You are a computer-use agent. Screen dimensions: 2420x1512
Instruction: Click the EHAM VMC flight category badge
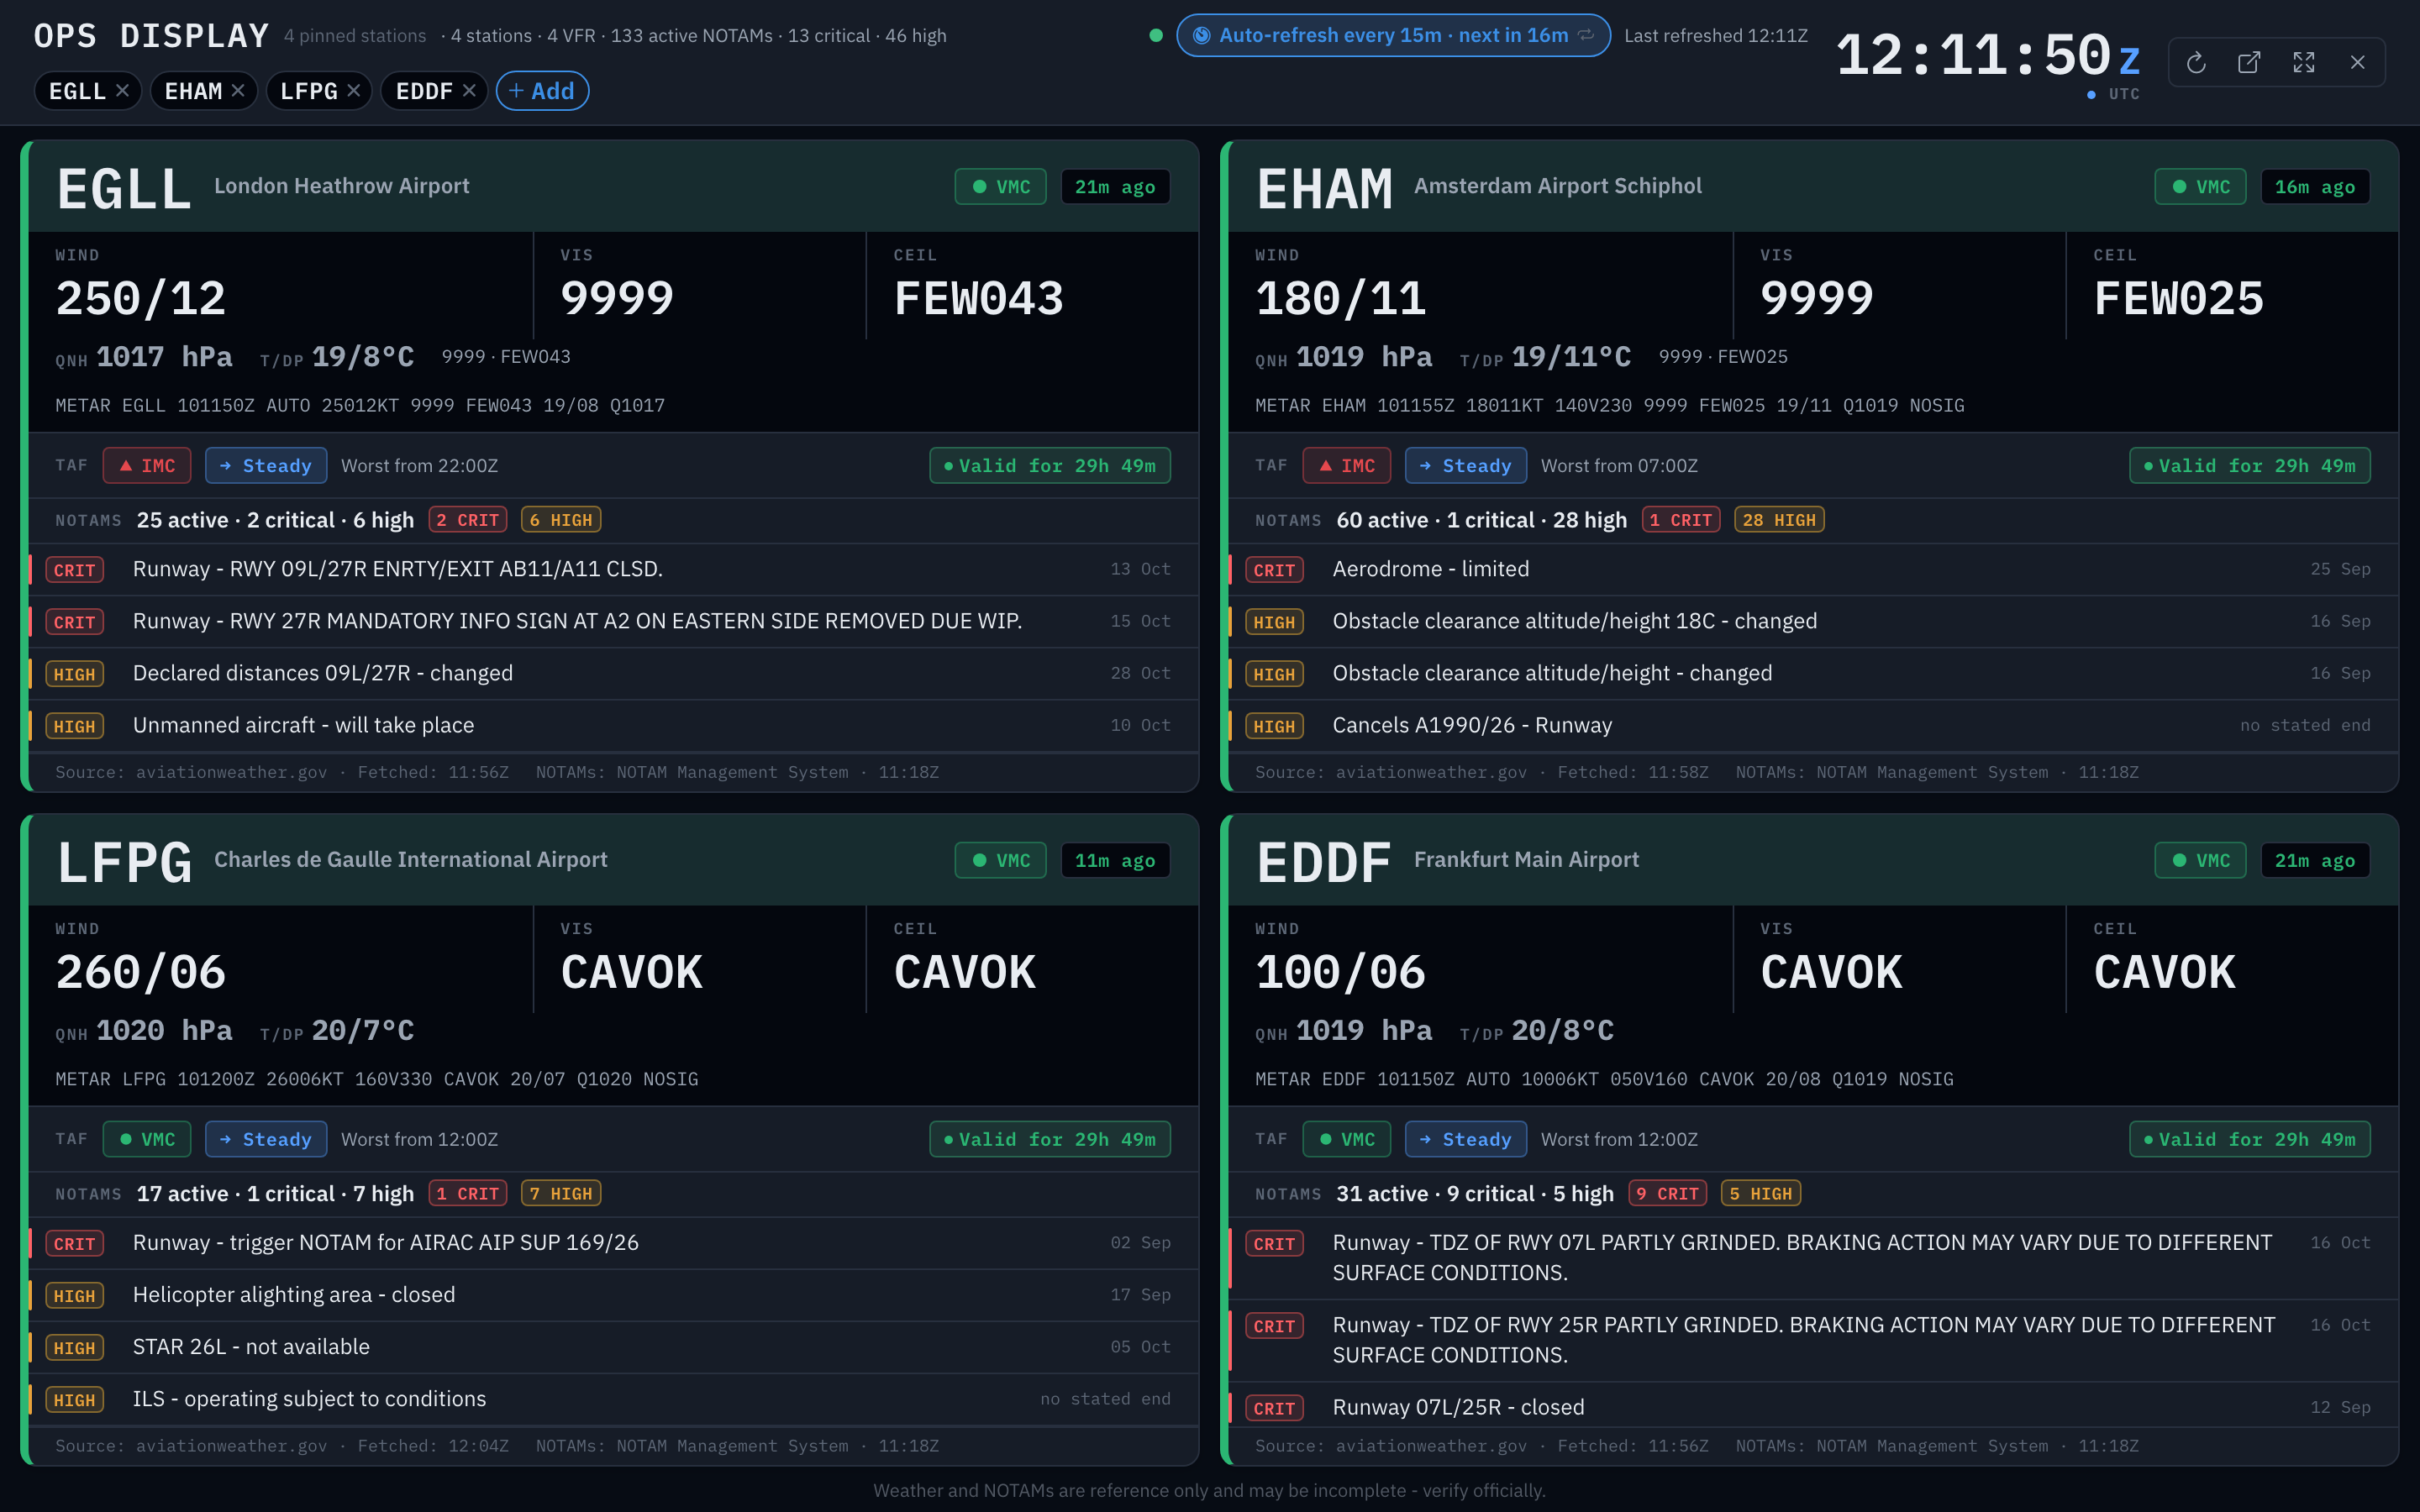pos(2200,187)
